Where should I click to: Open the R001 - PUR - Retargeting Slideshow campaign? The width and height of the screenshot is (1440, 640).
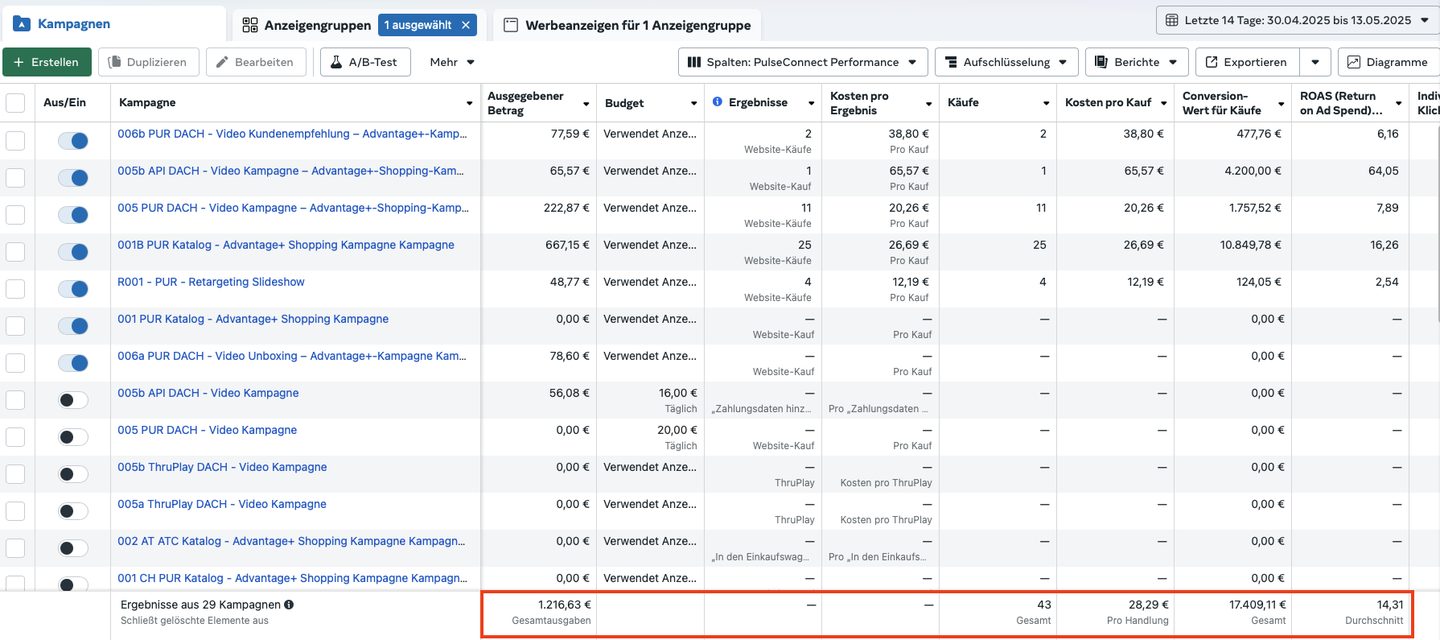tap(211, 281)
